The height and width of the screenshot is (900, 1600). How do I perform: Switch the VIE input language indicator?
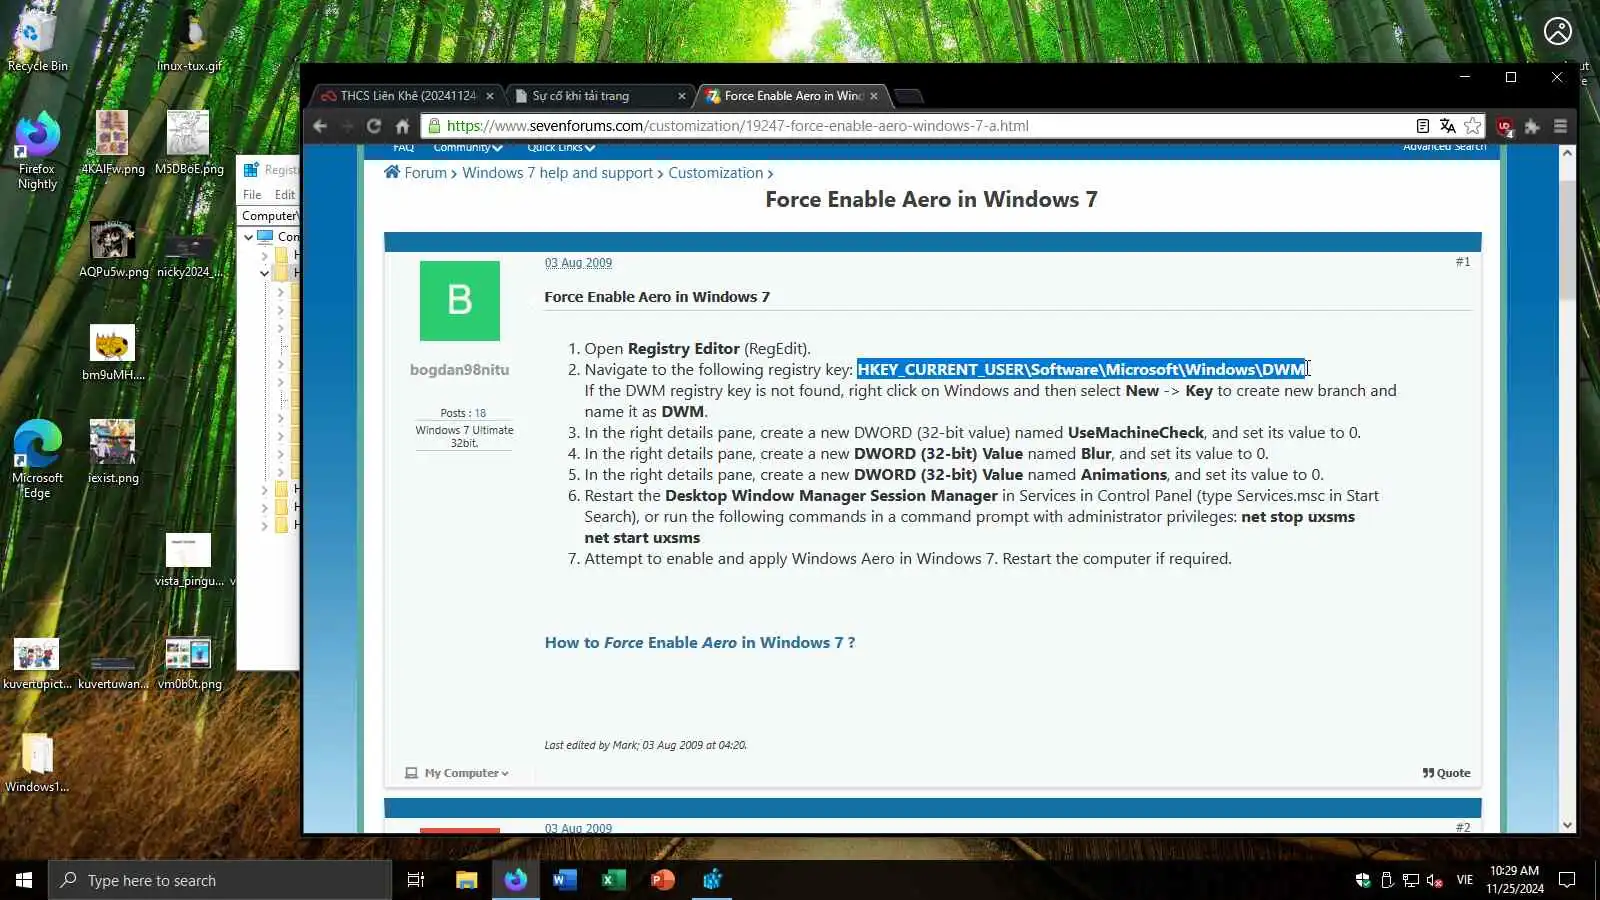click(x=1465, y=880)
